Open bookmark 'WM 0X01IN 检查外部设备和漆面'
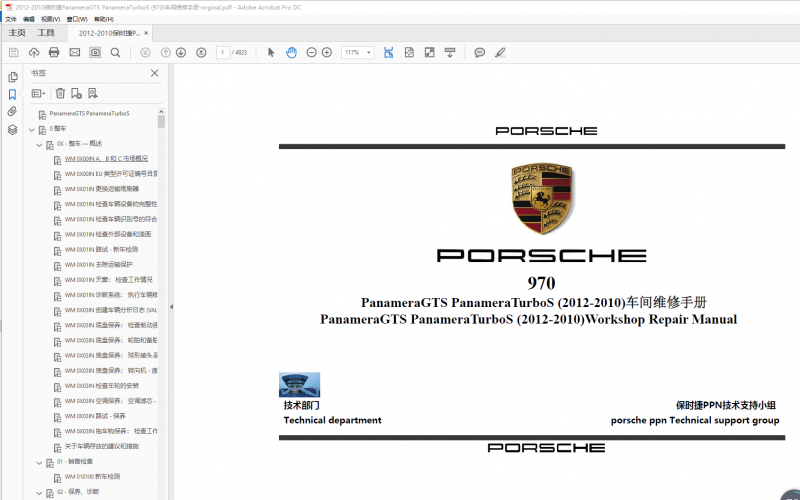Image resolution: width=800 pixels, height=500 pixels. pos(108,234)
